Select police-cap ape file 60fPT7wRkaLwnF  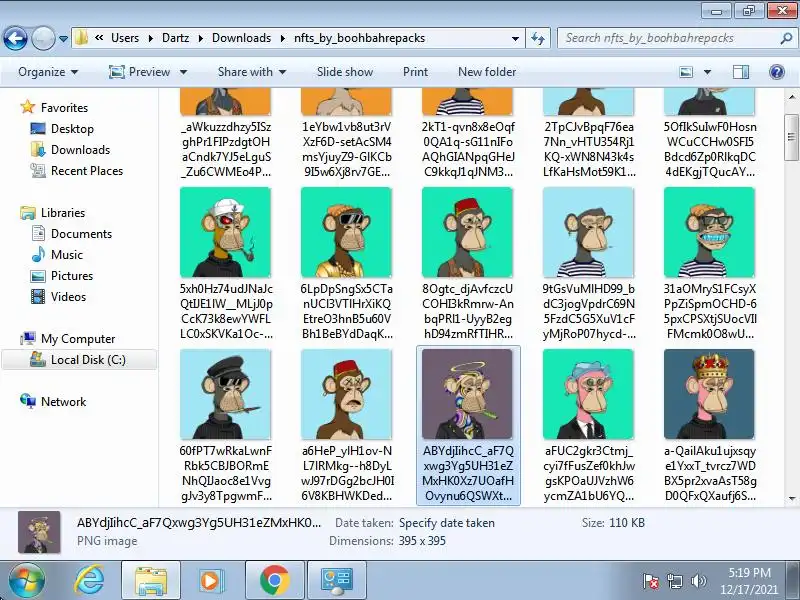point(226,394)
